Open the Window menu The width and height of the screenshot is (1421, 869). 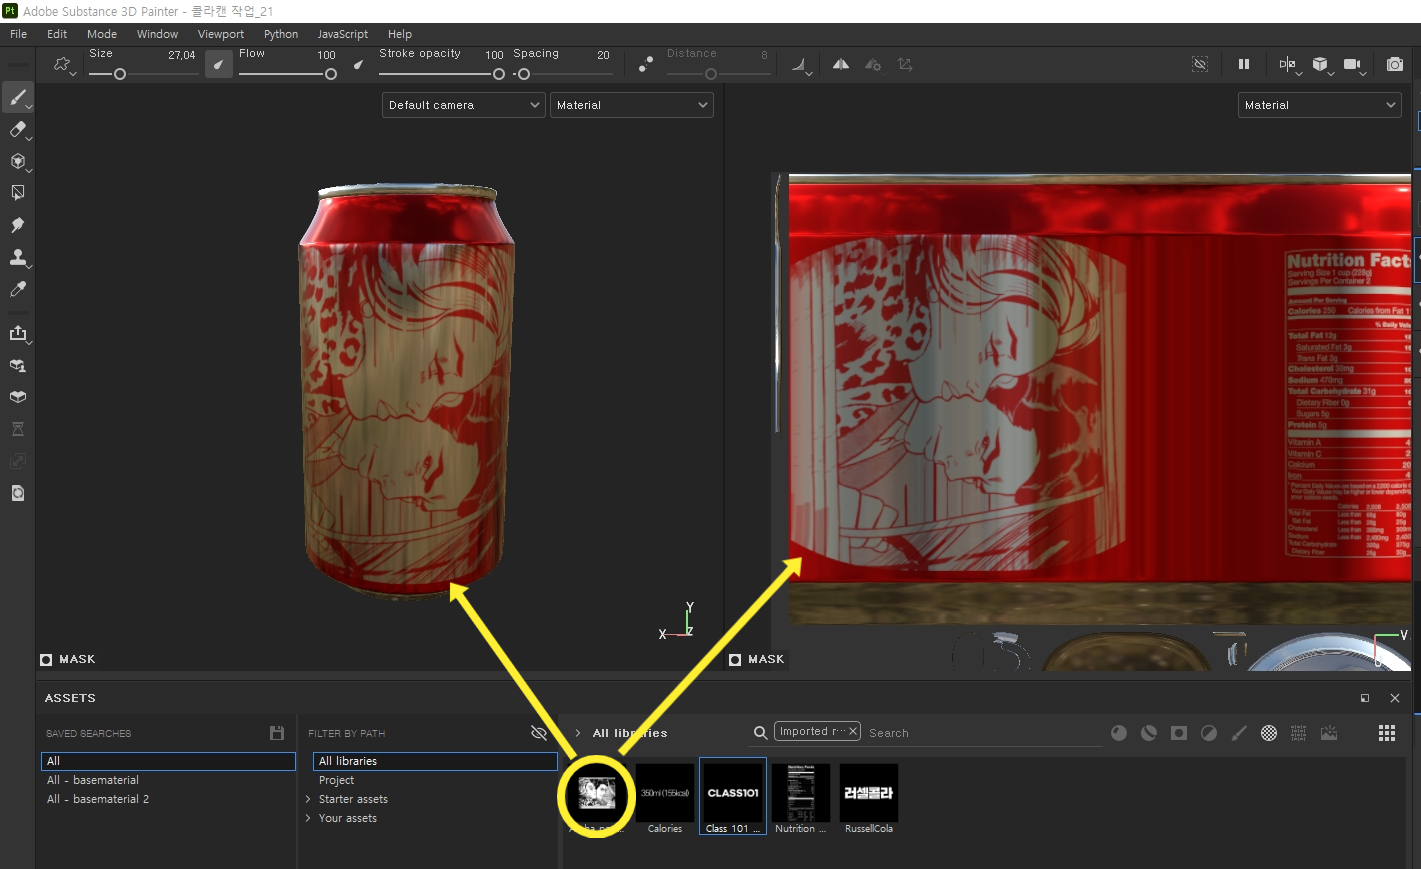pyautogui.click(x=157, y=34)
